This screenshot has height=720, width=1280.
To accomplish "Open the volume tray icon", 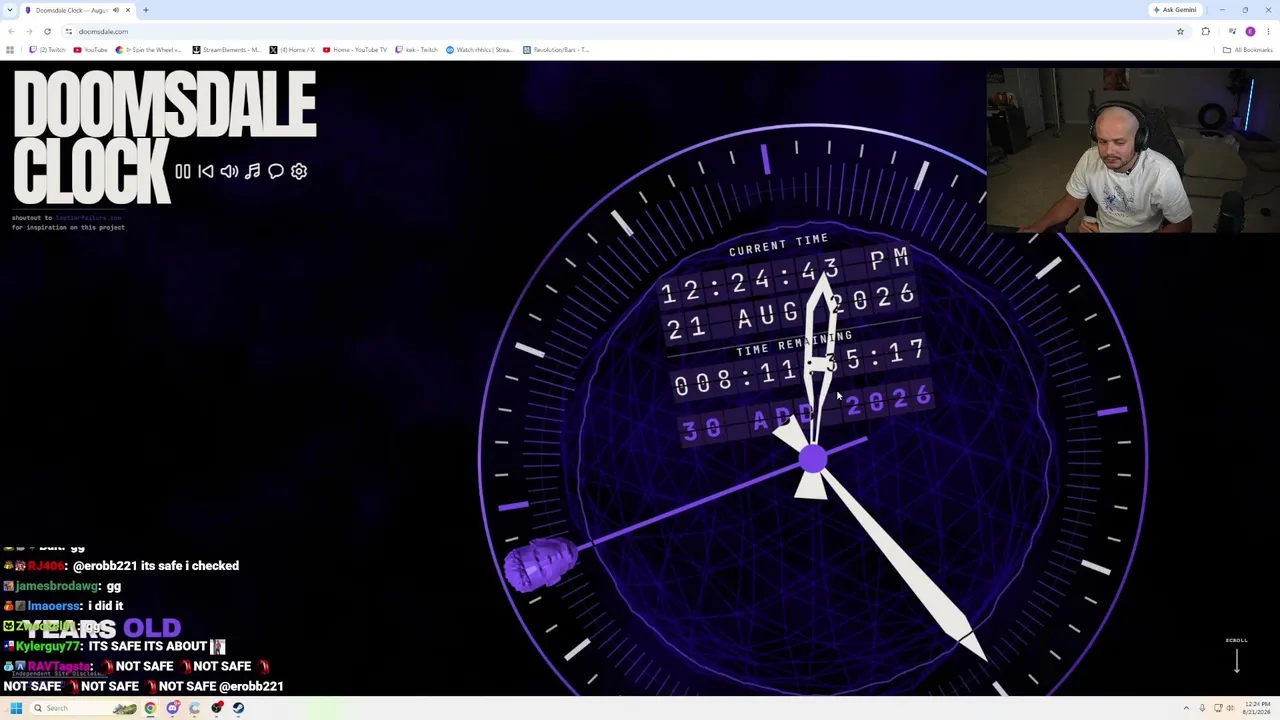I will (1230, 708).
